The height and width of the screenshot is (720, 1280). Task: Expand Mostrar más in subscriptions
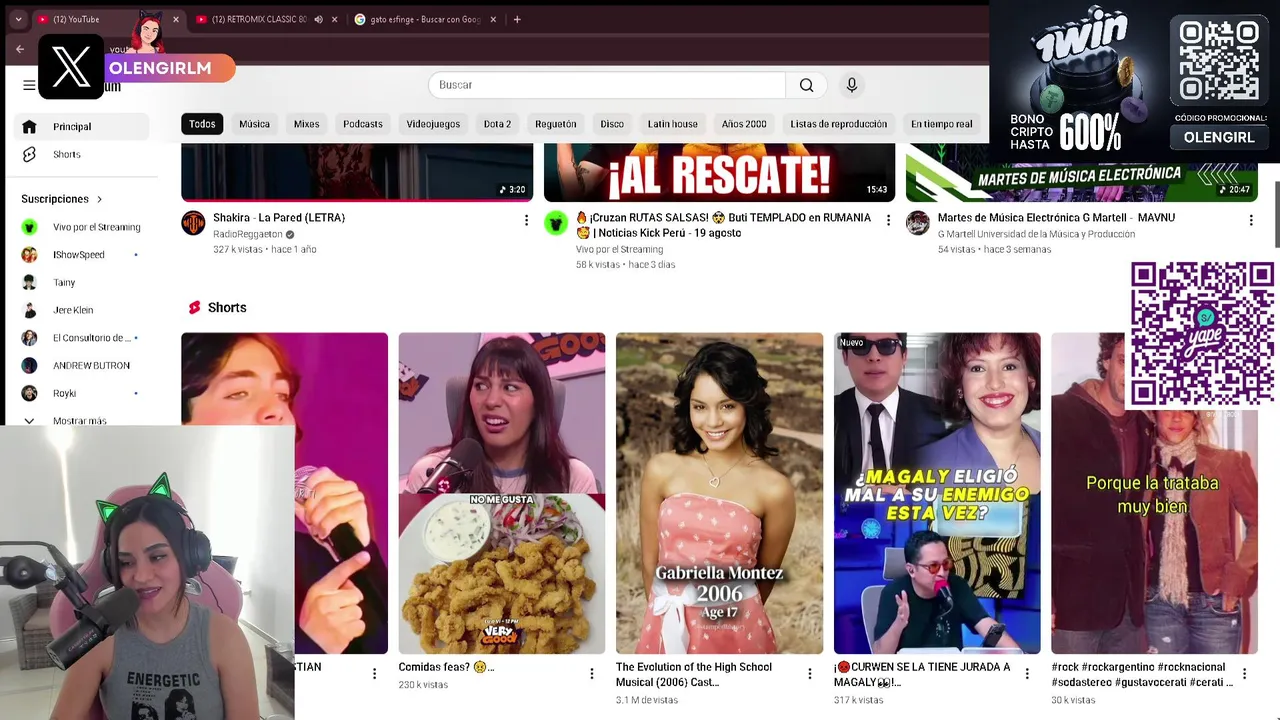(x=78, y=420)
